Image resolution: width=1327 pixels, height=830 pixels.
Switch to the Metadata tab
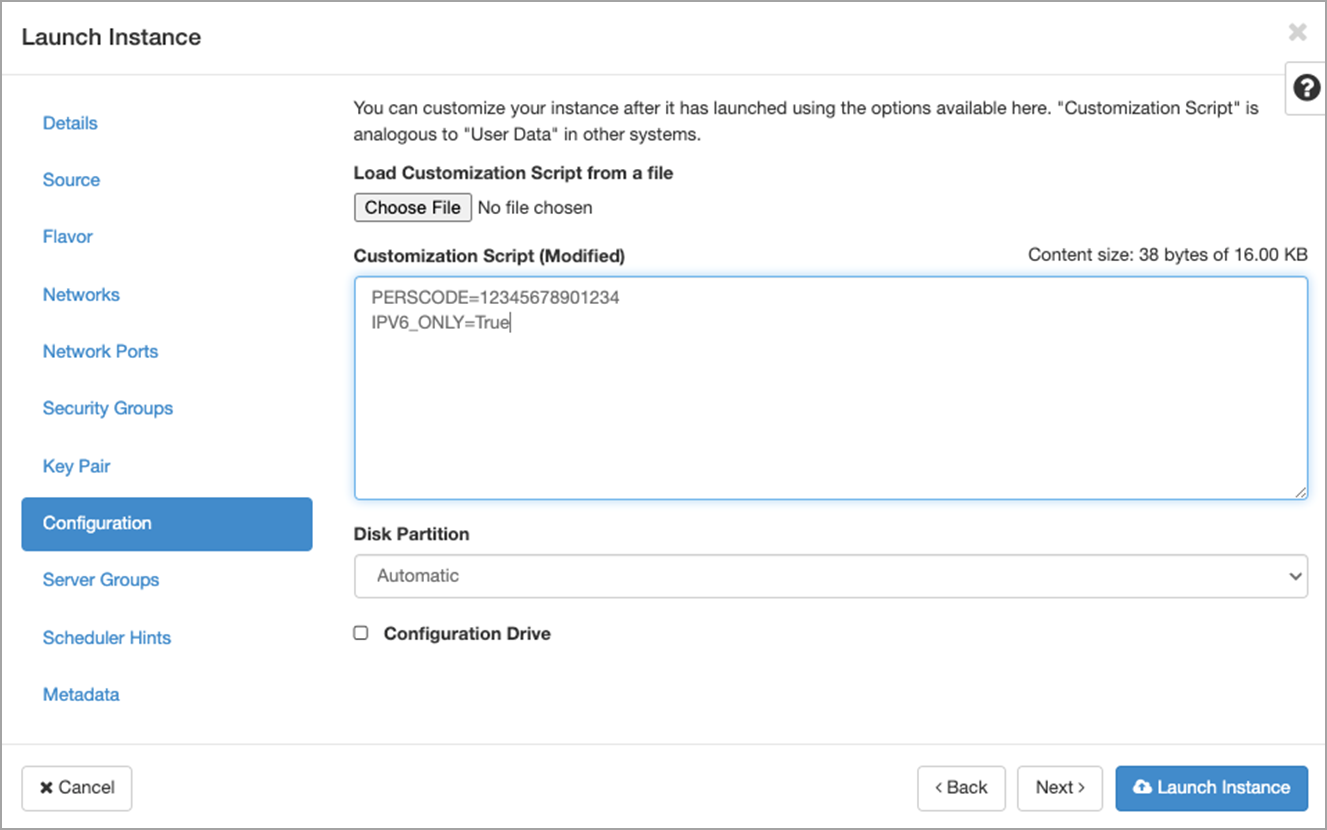81,695
